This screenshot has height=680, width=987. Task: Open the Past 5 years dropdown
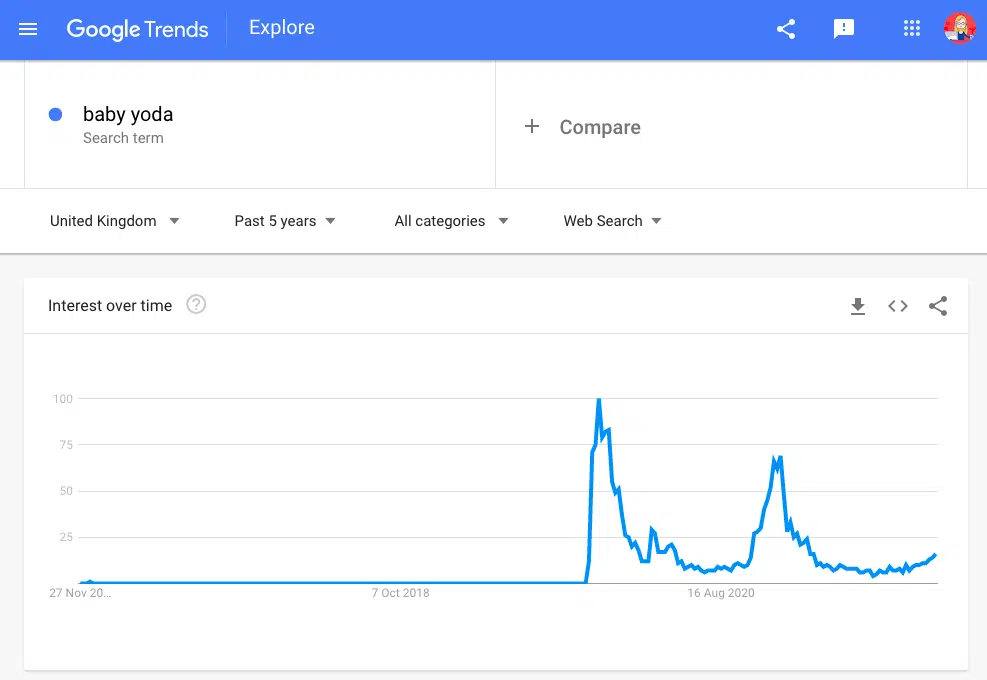[x=285, y=221]
